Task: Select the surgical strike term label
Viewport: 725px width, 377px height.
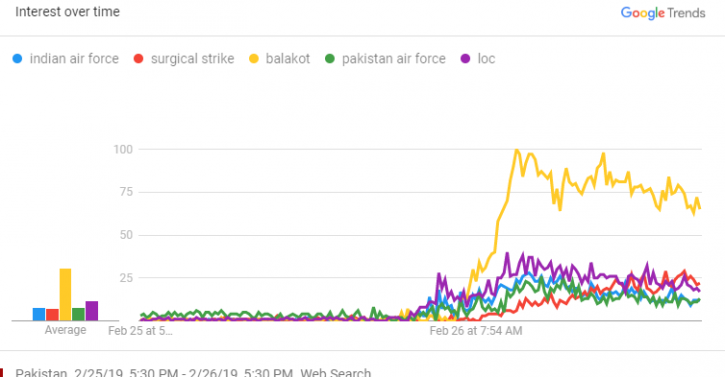Action: click(x=192, y=59)
